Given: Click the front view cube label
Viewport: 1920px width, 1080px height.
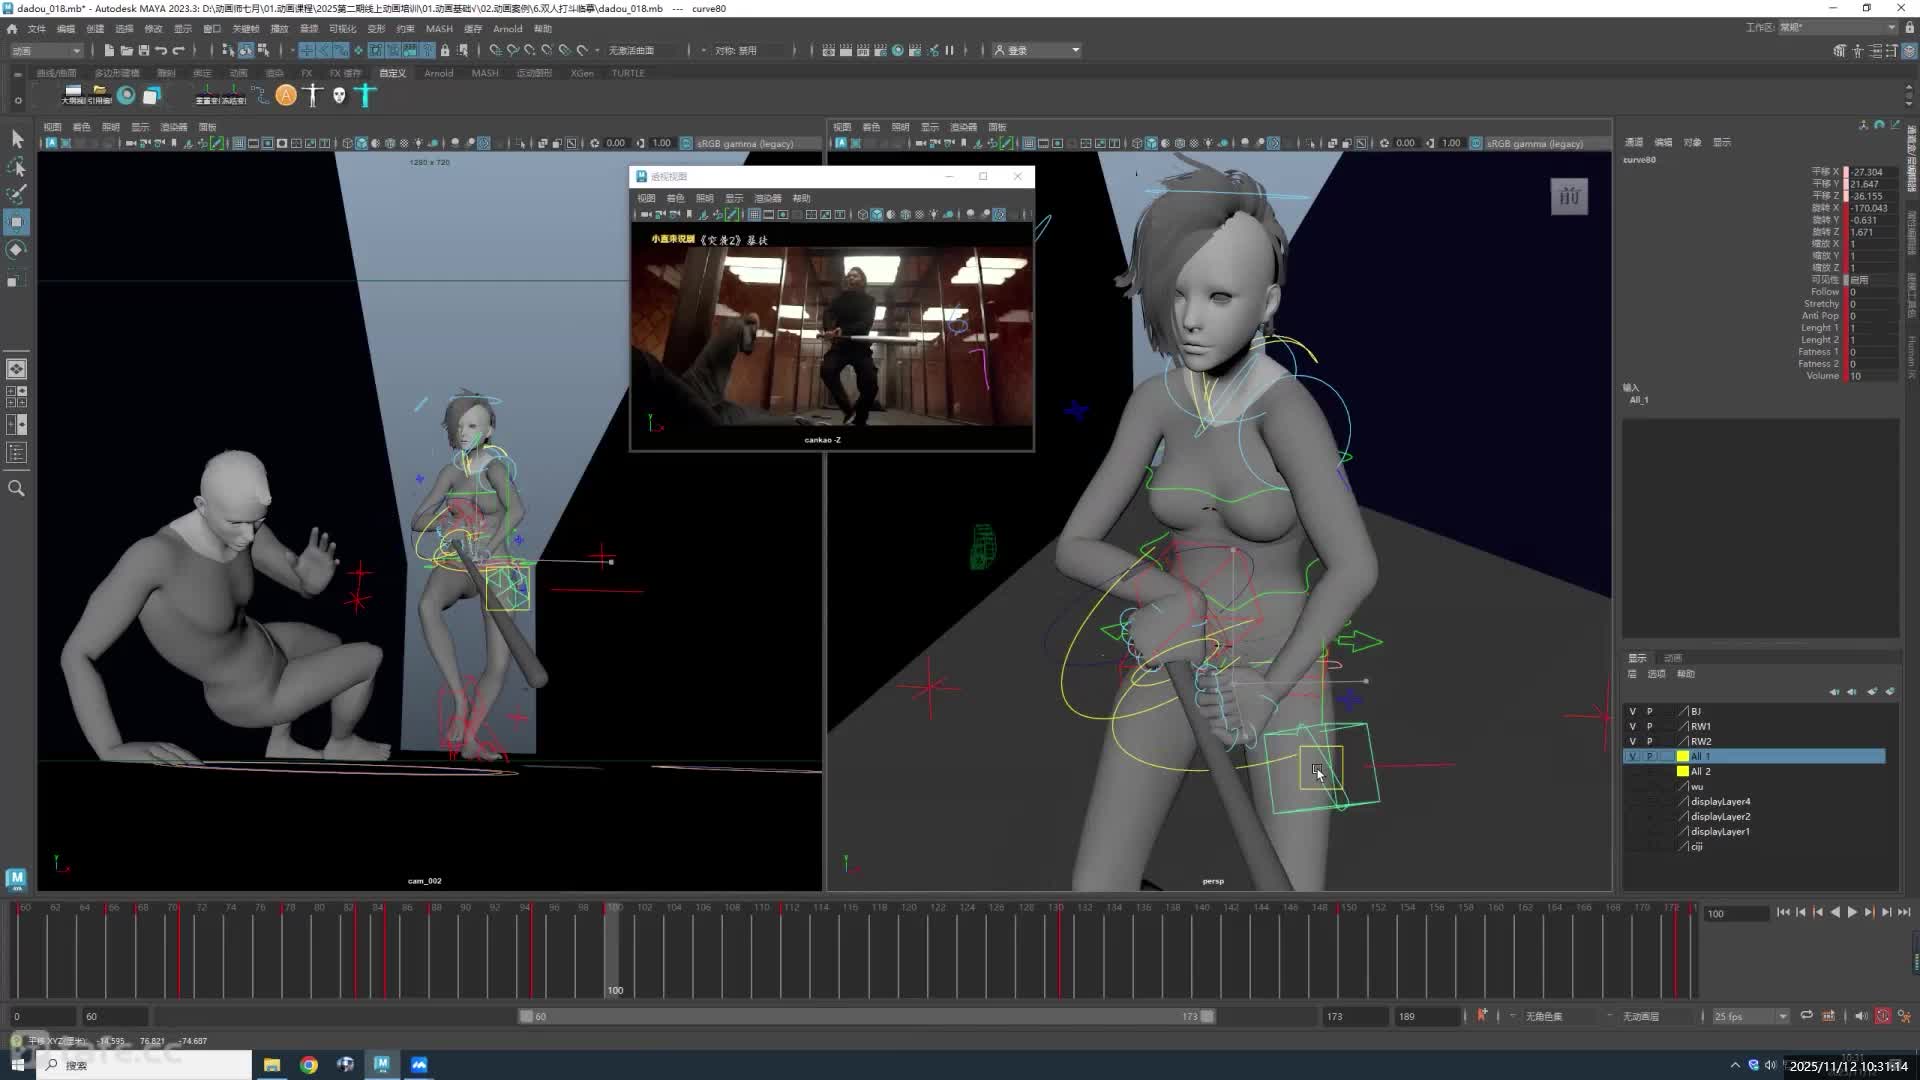Looking at the screenshot, I should (x=1569, y=197).
